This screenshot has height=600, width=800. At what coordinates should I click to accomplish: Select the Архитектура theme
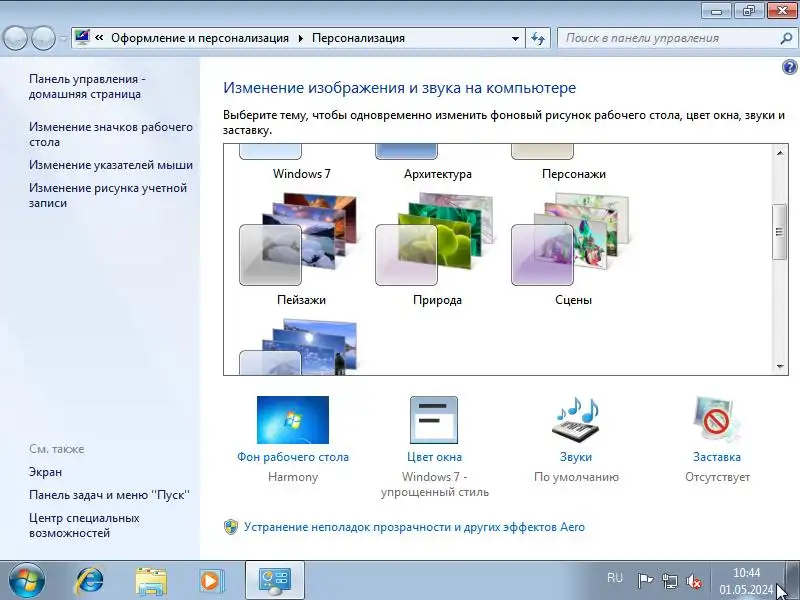tap(437, 163)
